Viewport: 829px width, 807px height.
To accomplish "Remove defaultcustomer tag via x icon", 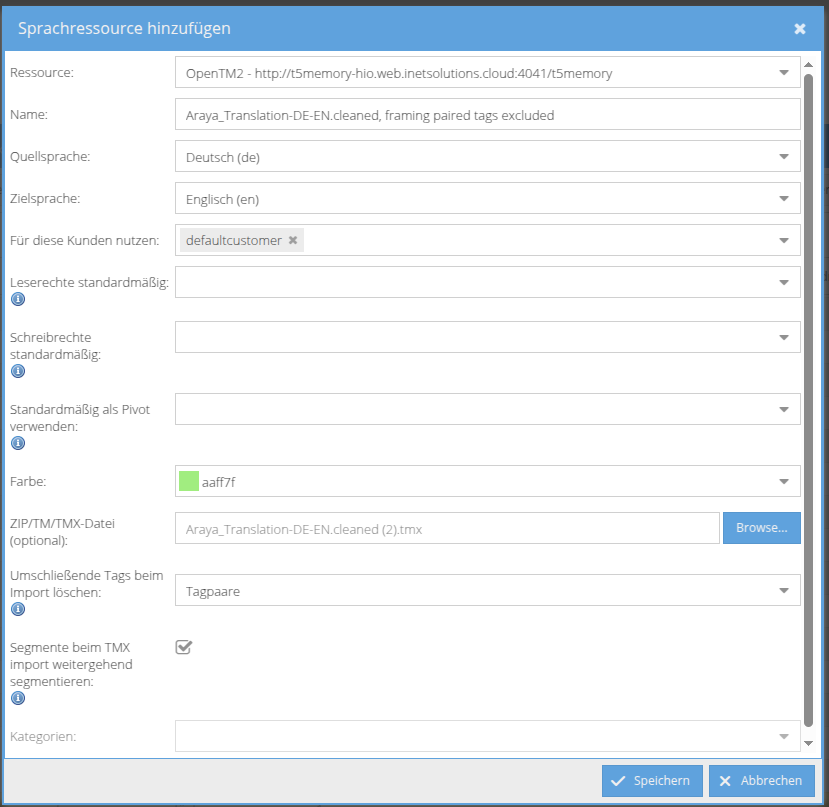I will [293, 240].
